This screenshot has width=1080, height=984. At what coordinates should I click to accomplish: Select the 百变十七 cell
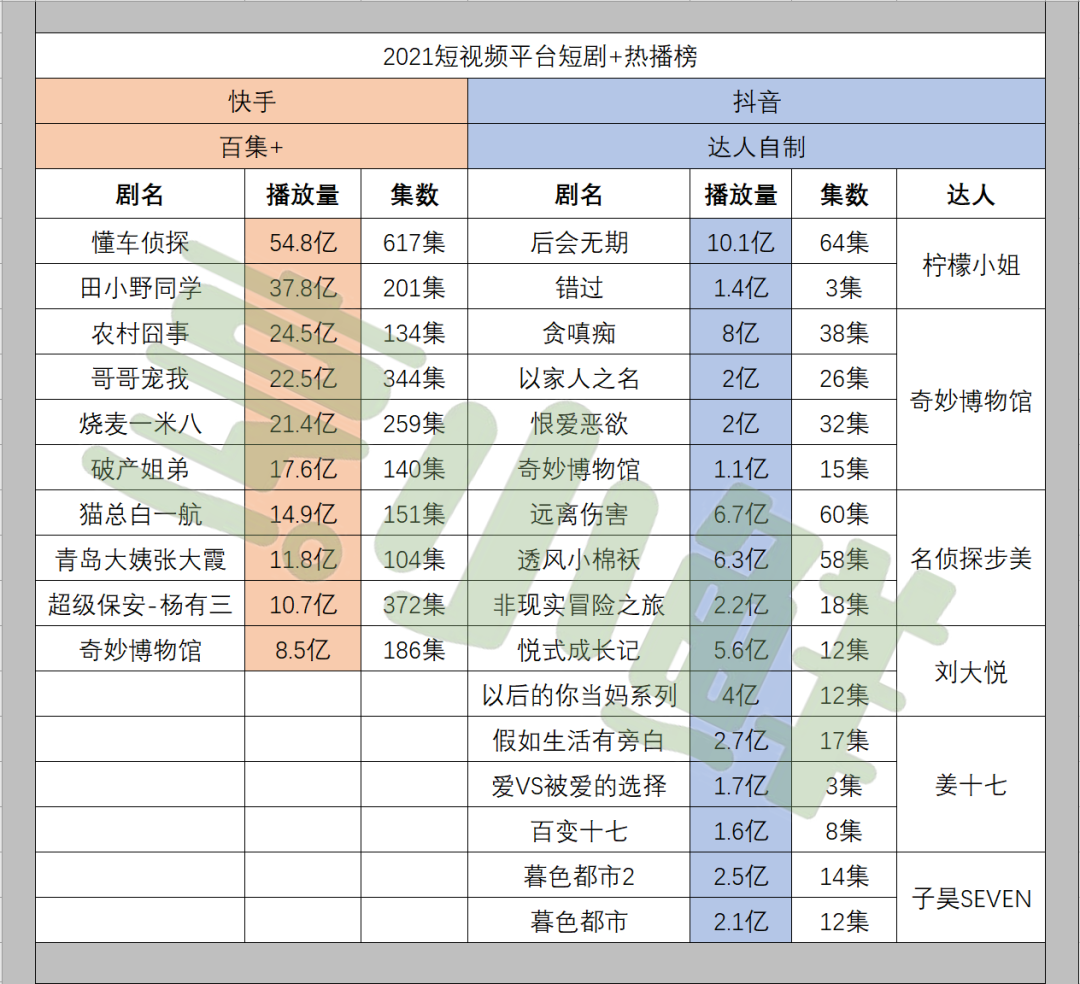pyautogui.click(x=579, y=830)
